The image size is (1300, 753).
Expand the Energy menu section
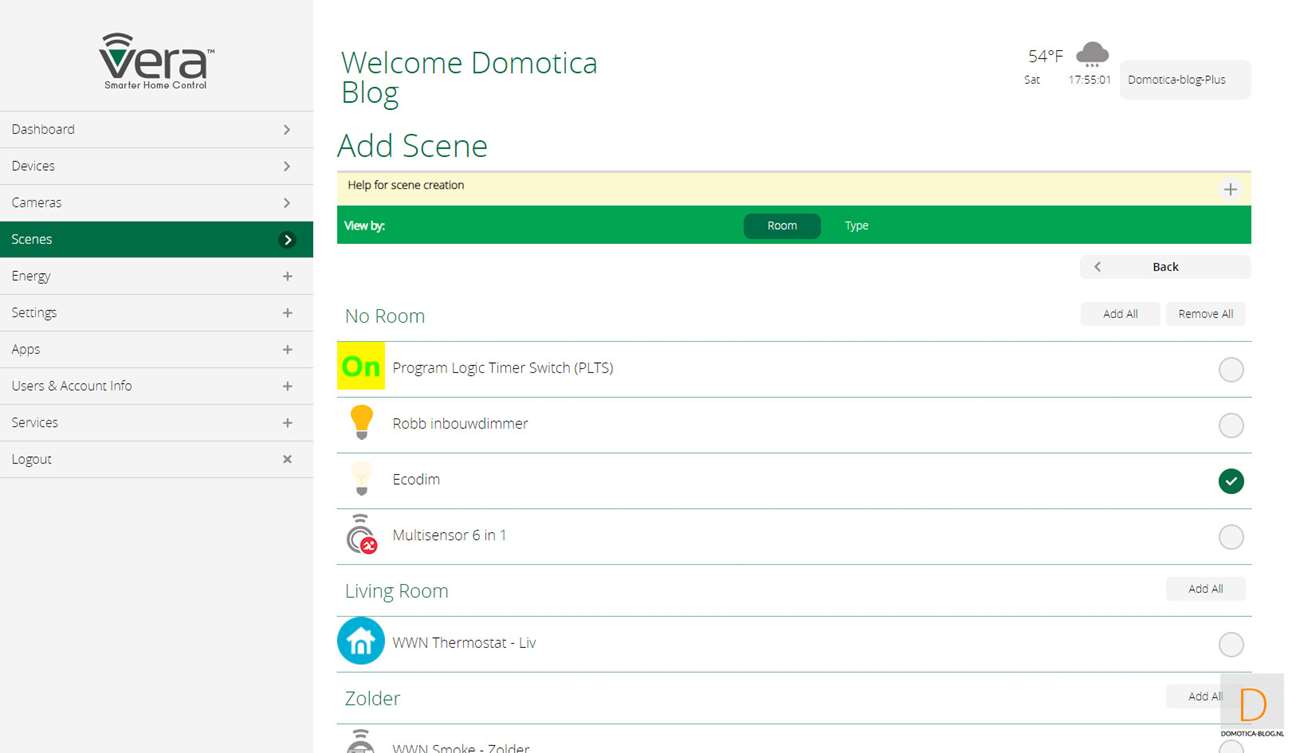287,276
